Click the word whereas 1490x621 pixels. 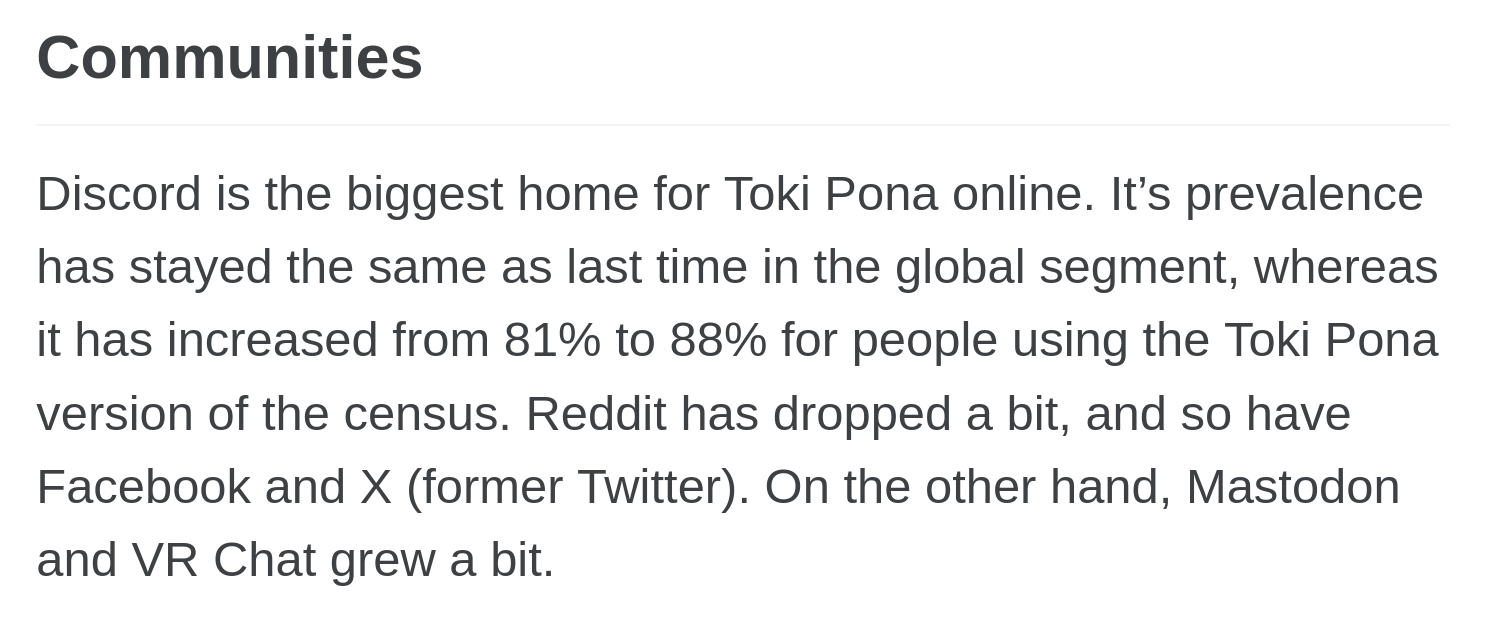(1346, 267)
